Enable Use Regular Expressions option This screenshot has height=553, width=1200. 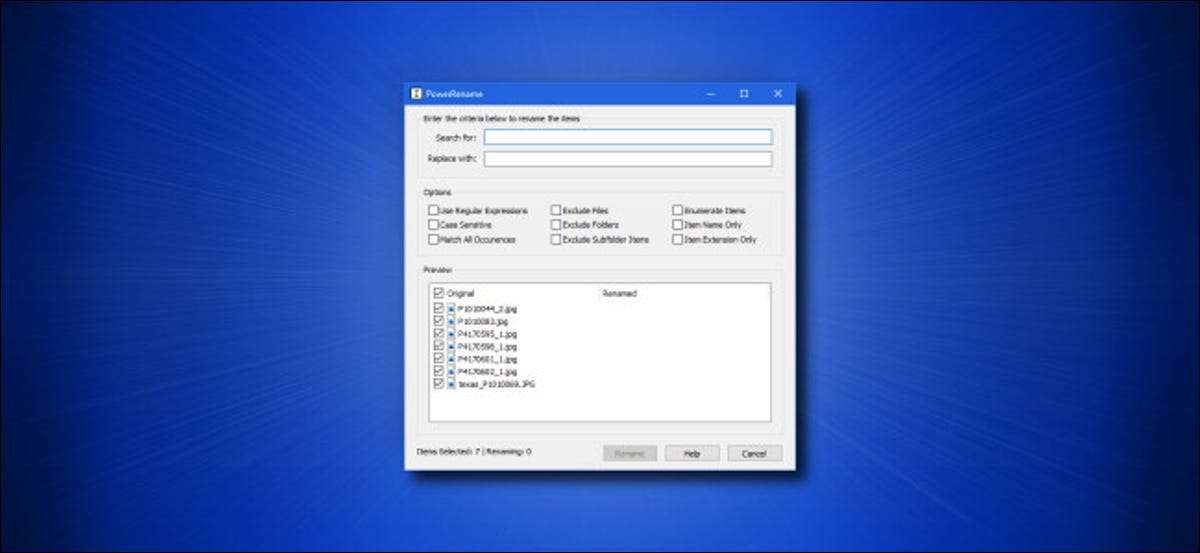pos(433,211)
